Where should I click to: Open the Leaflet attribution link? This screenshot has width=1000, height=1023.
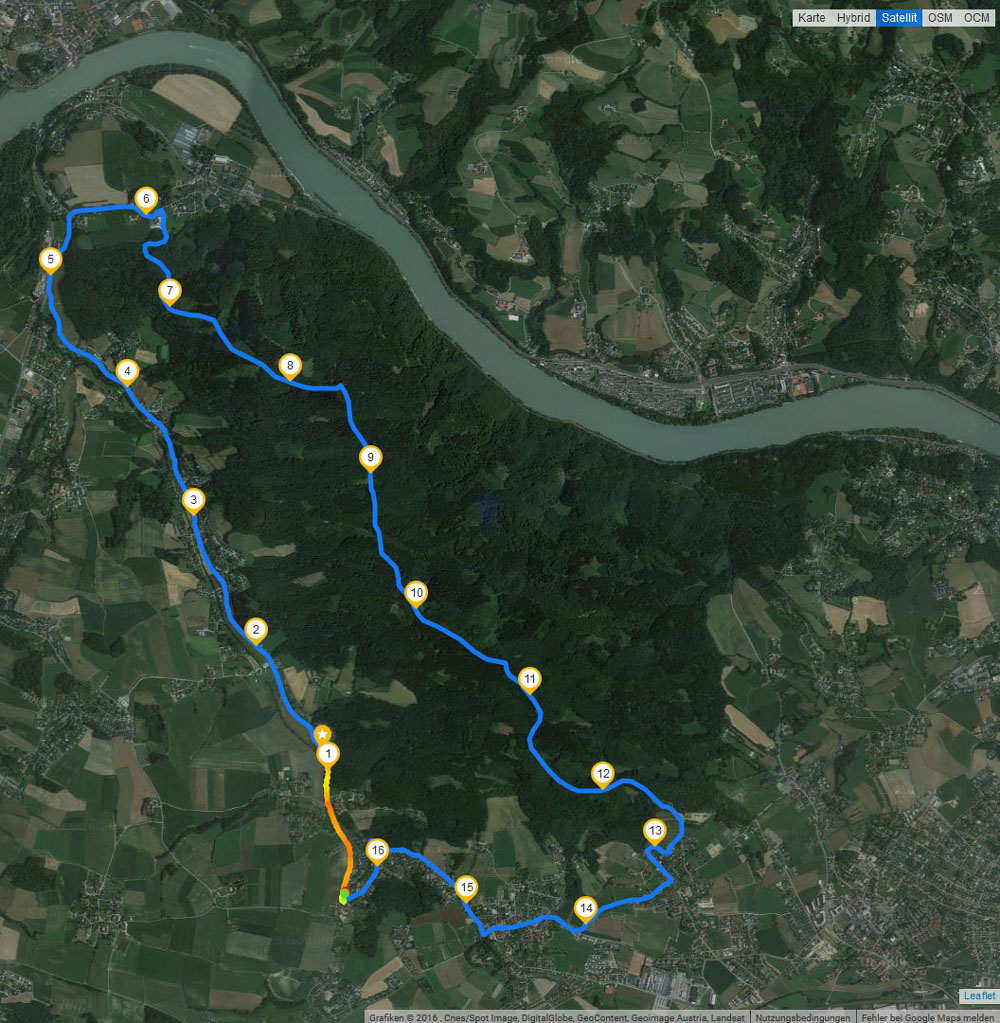click(979, 996)
